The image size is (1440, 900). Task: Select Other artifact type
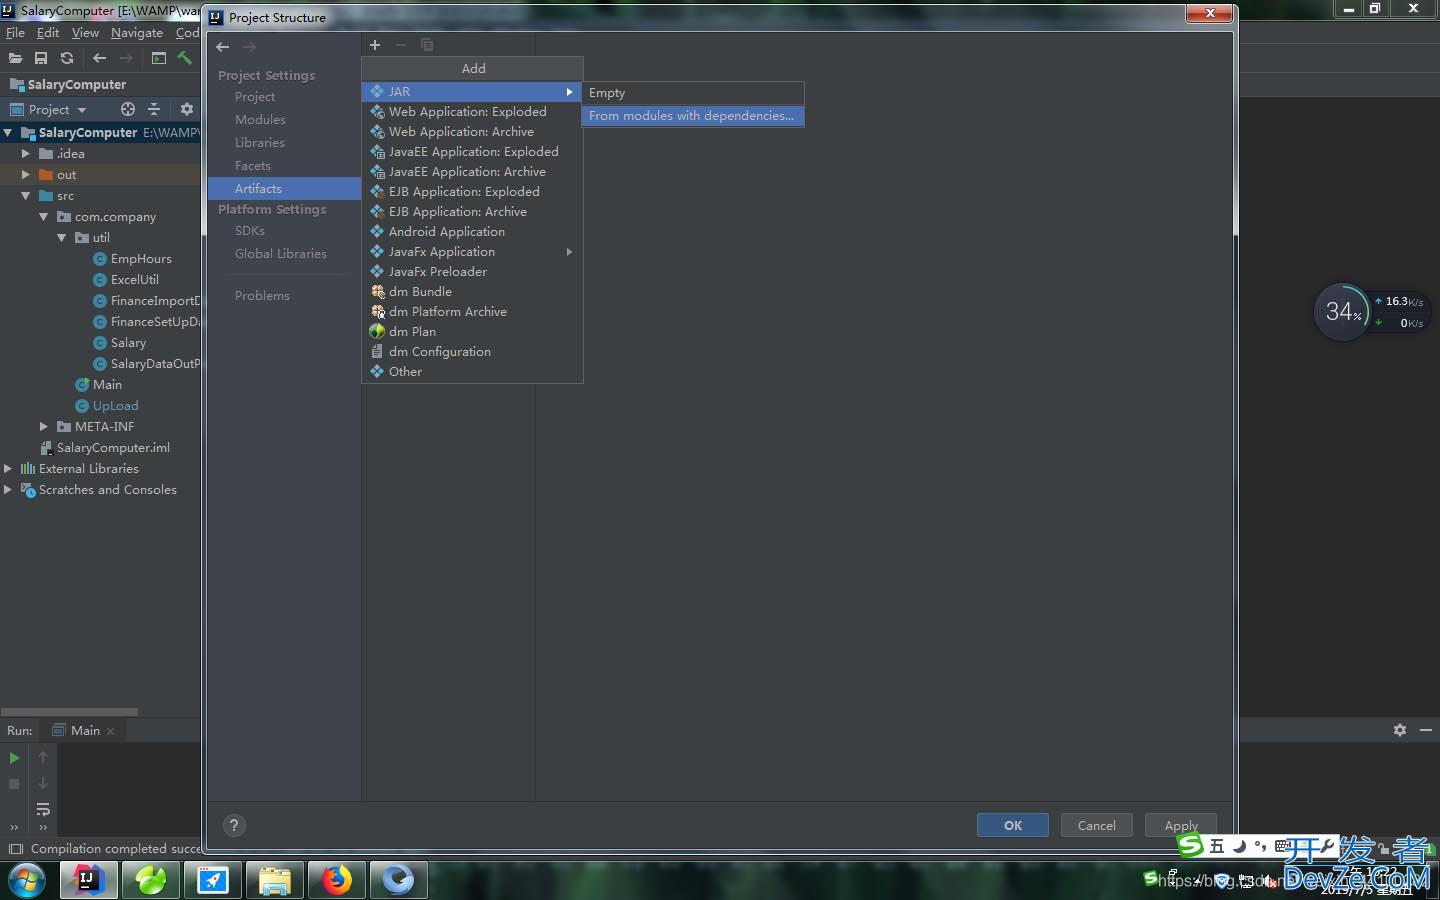(472, 371)
